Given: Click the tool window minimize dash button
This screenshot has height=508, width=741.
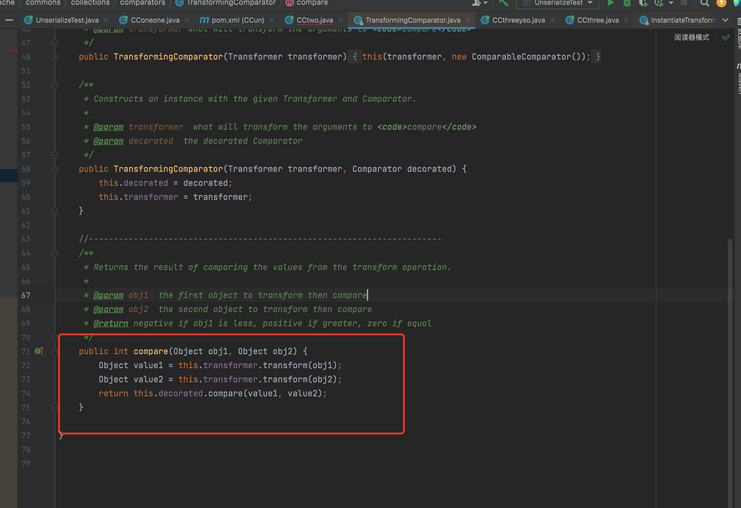Looking at the screenshot, I should pyautogui.click(x=9, y=20).
